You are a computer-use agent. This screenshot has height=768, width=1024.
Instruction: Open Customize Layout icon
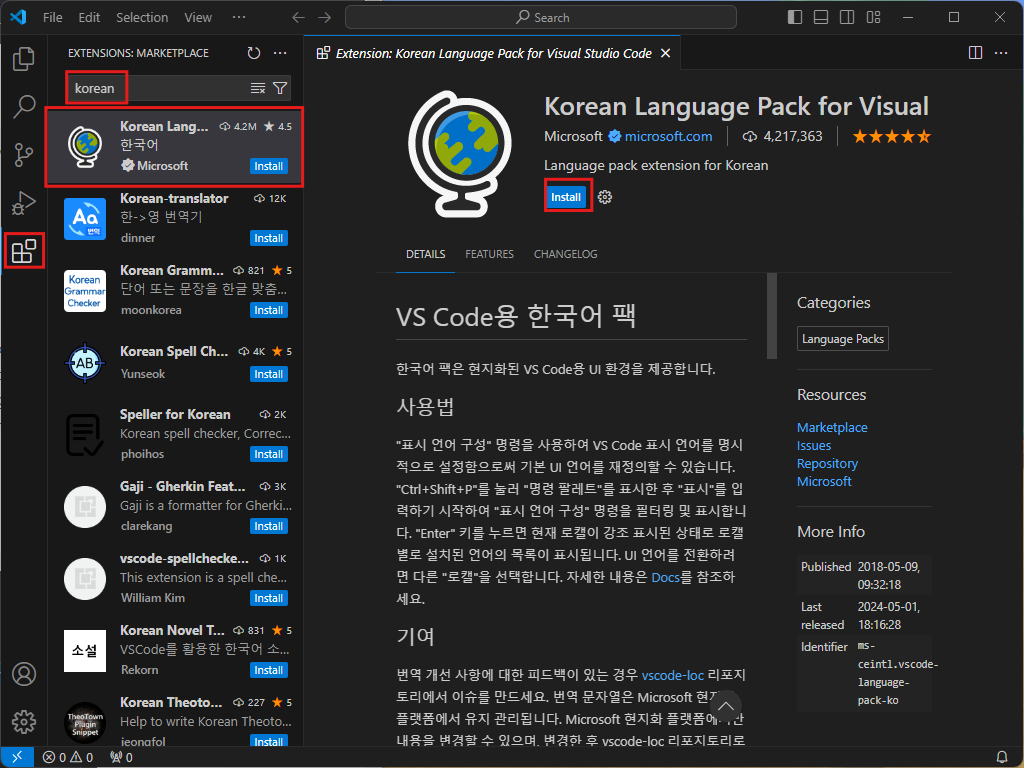coord(873,18)
